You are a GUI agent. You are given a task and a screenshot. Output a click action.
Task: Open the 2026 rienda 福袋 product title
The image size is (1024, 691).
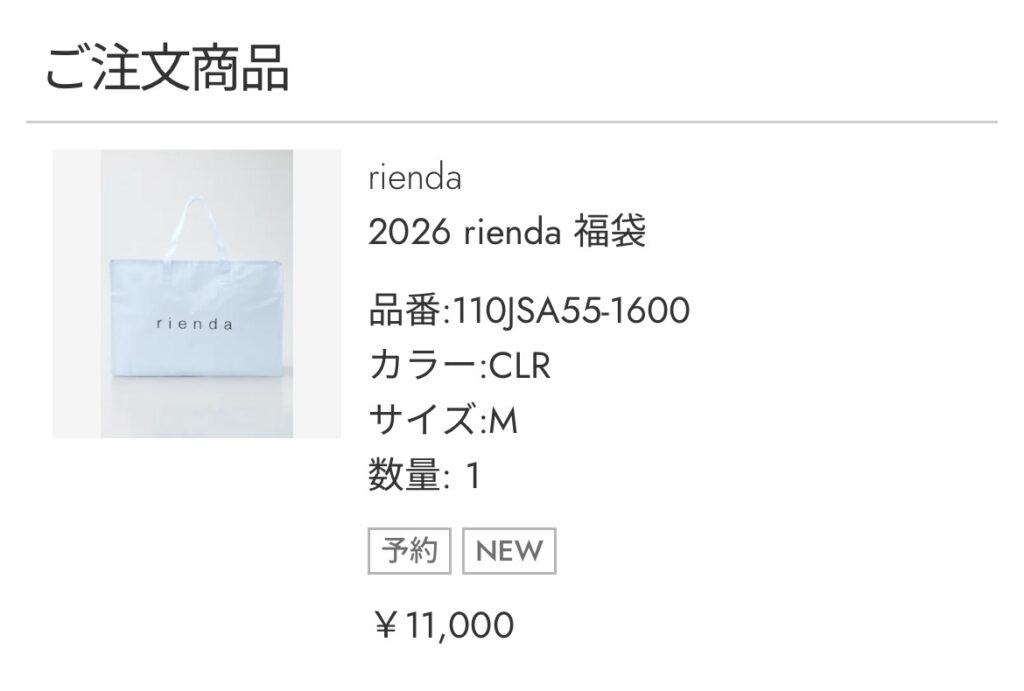(x=507, y=233)
